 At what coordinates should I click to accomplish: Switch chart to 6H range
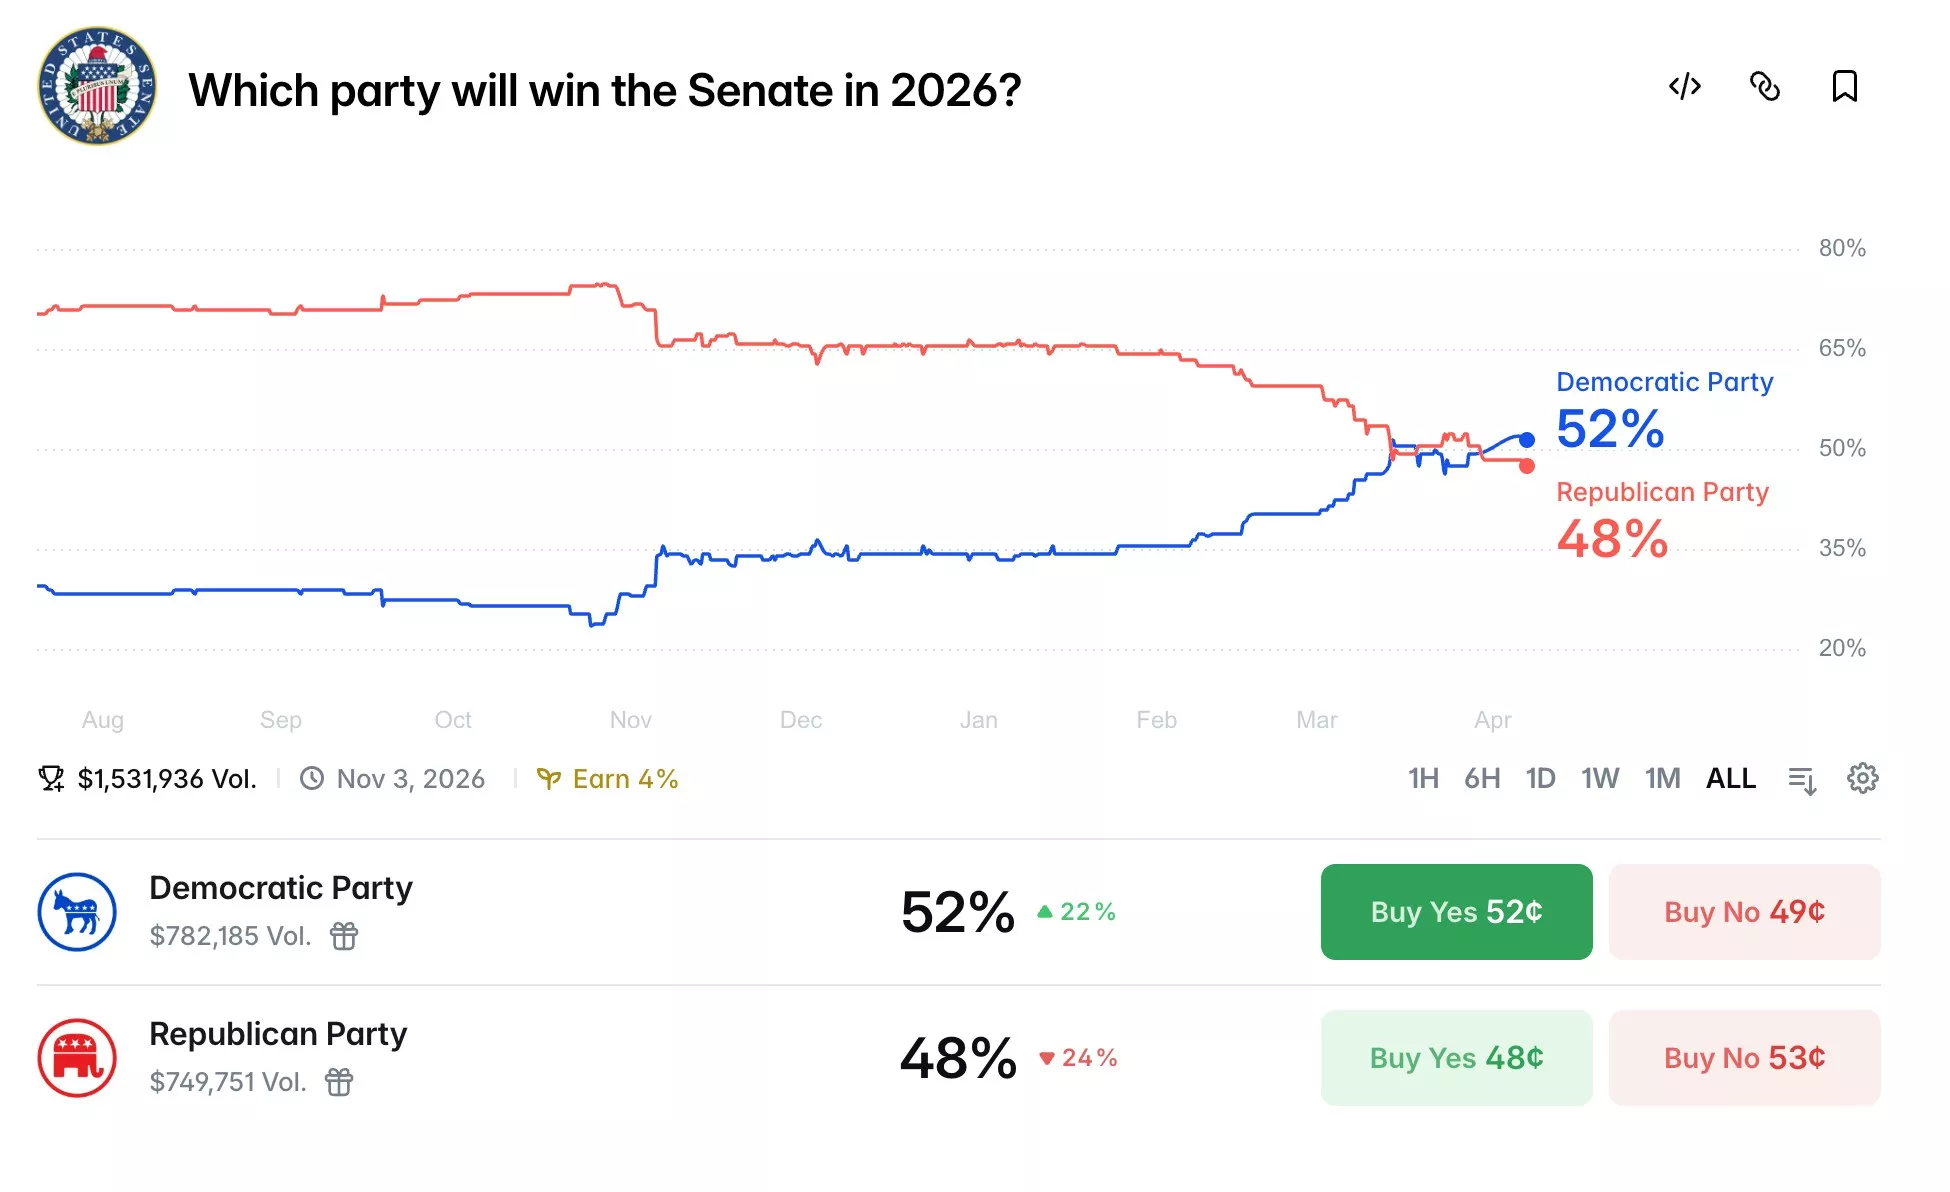click(1482, 778)
